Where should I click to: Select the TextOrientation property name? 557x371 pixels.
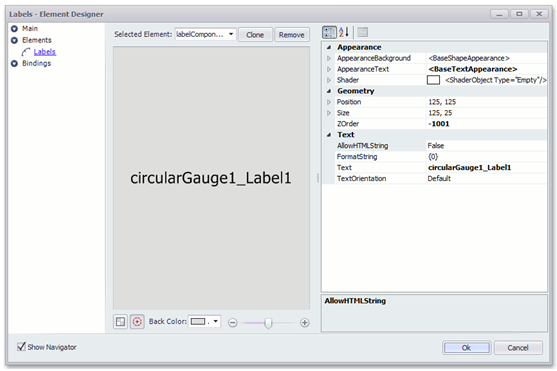[x=361, y=179]
